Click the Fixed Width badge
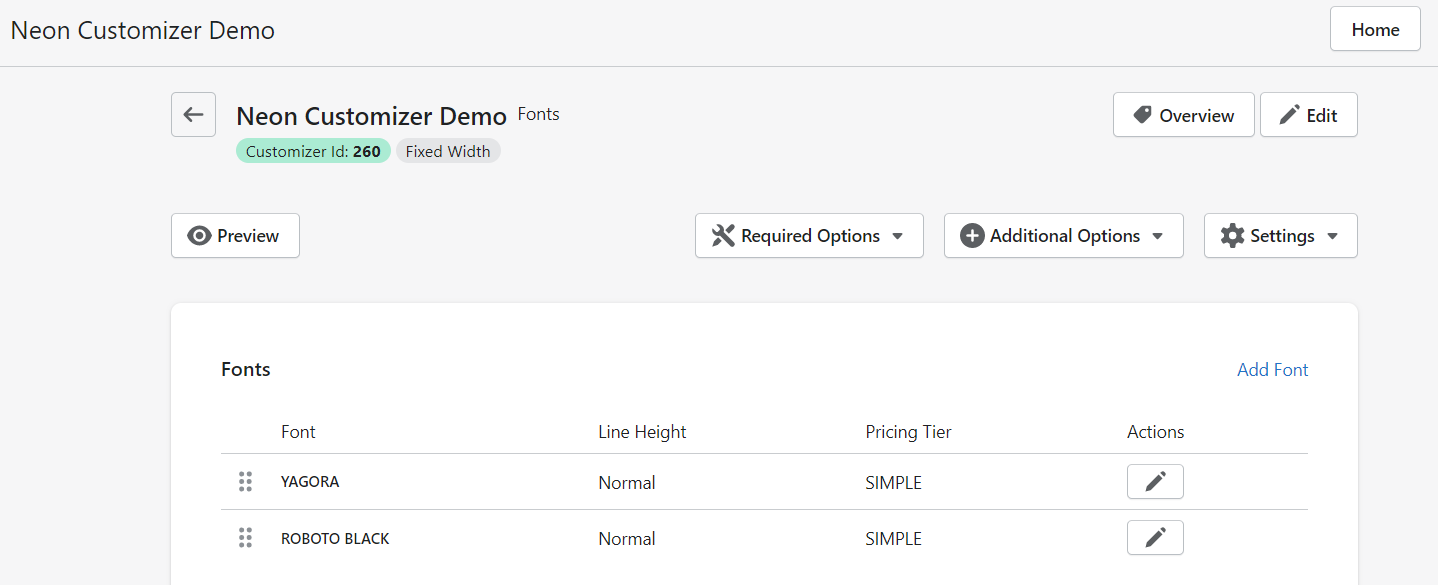Image resolution: width=1438 pixels, height=585 pixels. [x=448, y=152]
